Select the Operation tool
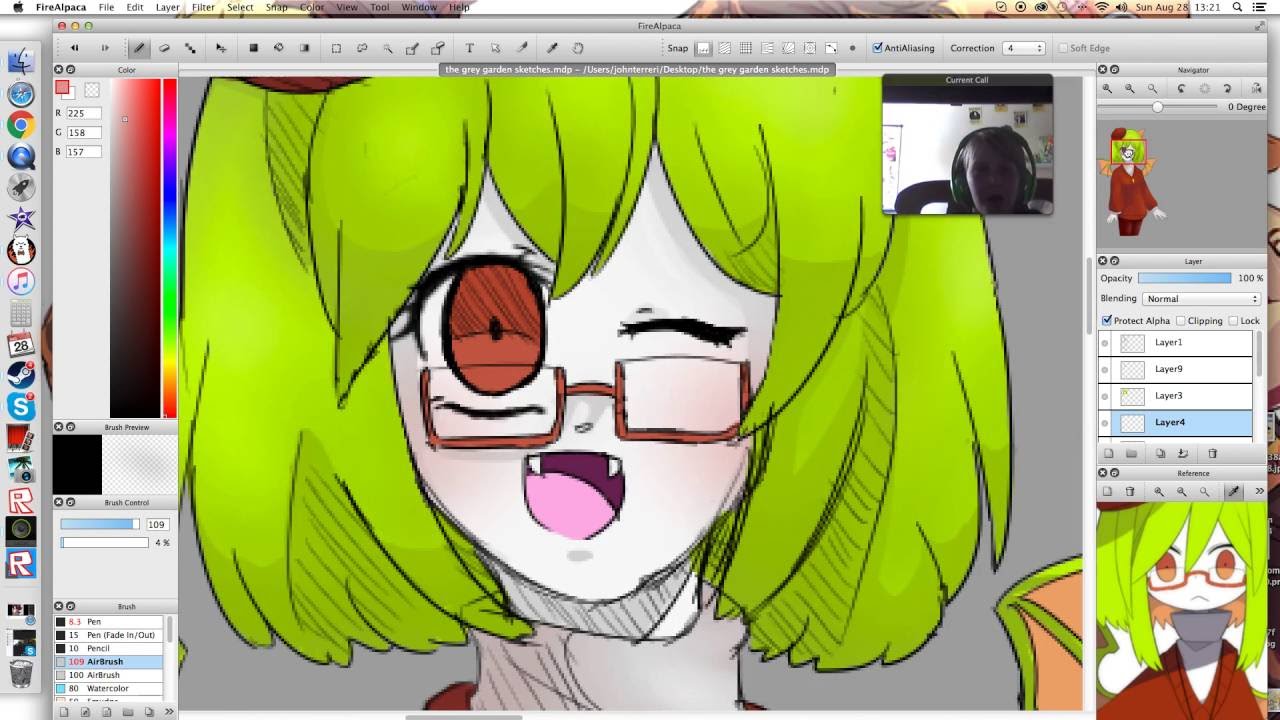This screenshot has width=1280, height=720. click(x=495, y=48)
